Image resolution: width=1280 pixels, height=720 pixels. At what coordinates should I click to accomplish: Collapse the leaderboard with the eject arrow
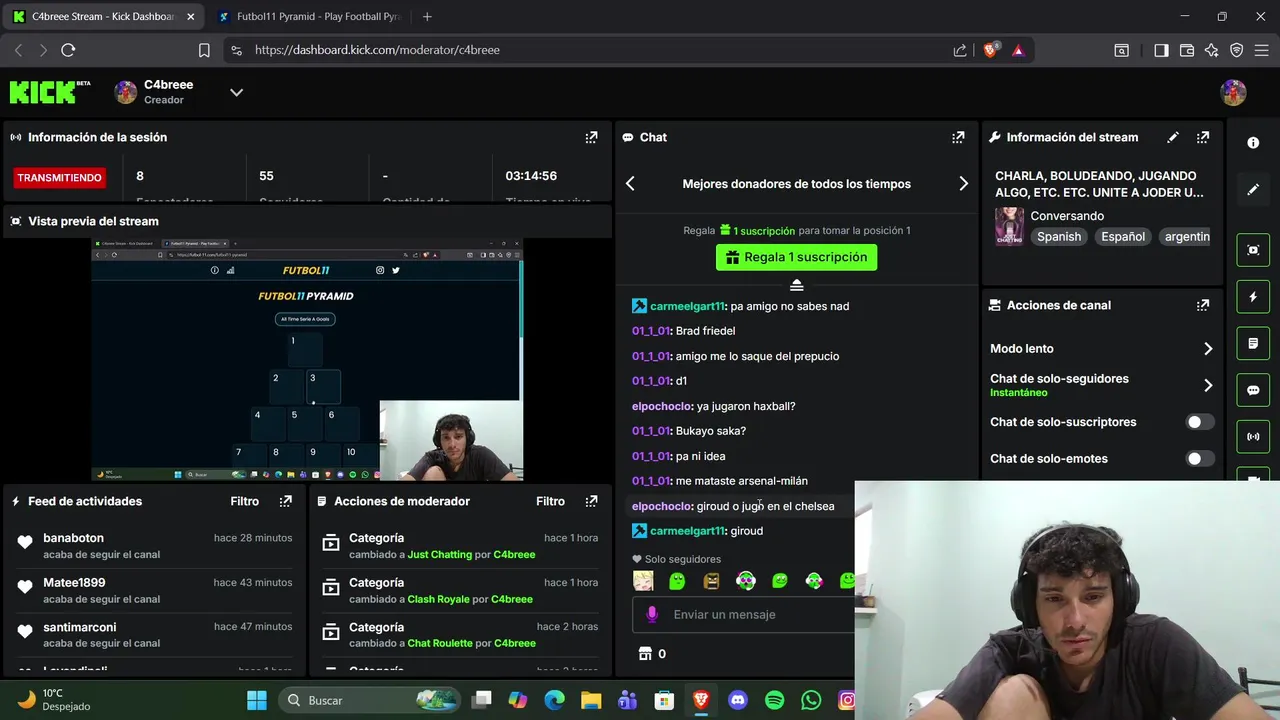pos(797,286)
